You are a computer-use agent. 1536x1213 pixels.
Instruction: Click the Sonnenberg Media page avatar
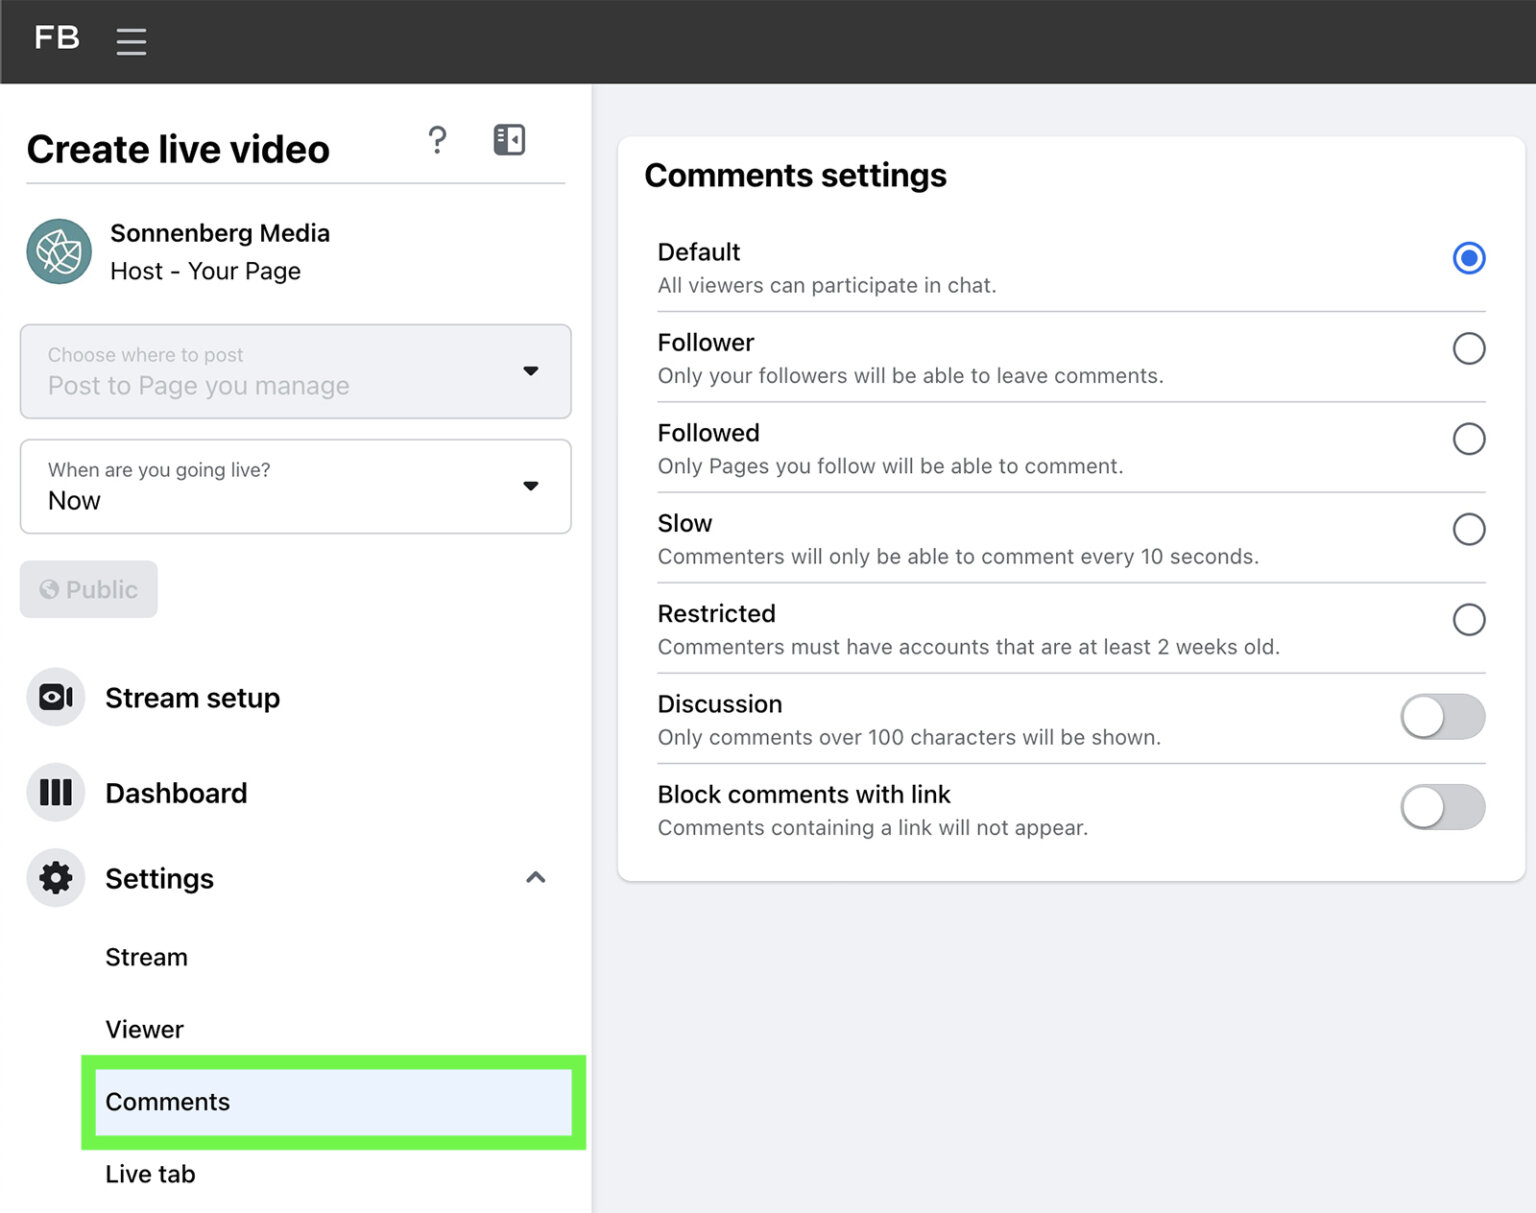tap(59, 253)
